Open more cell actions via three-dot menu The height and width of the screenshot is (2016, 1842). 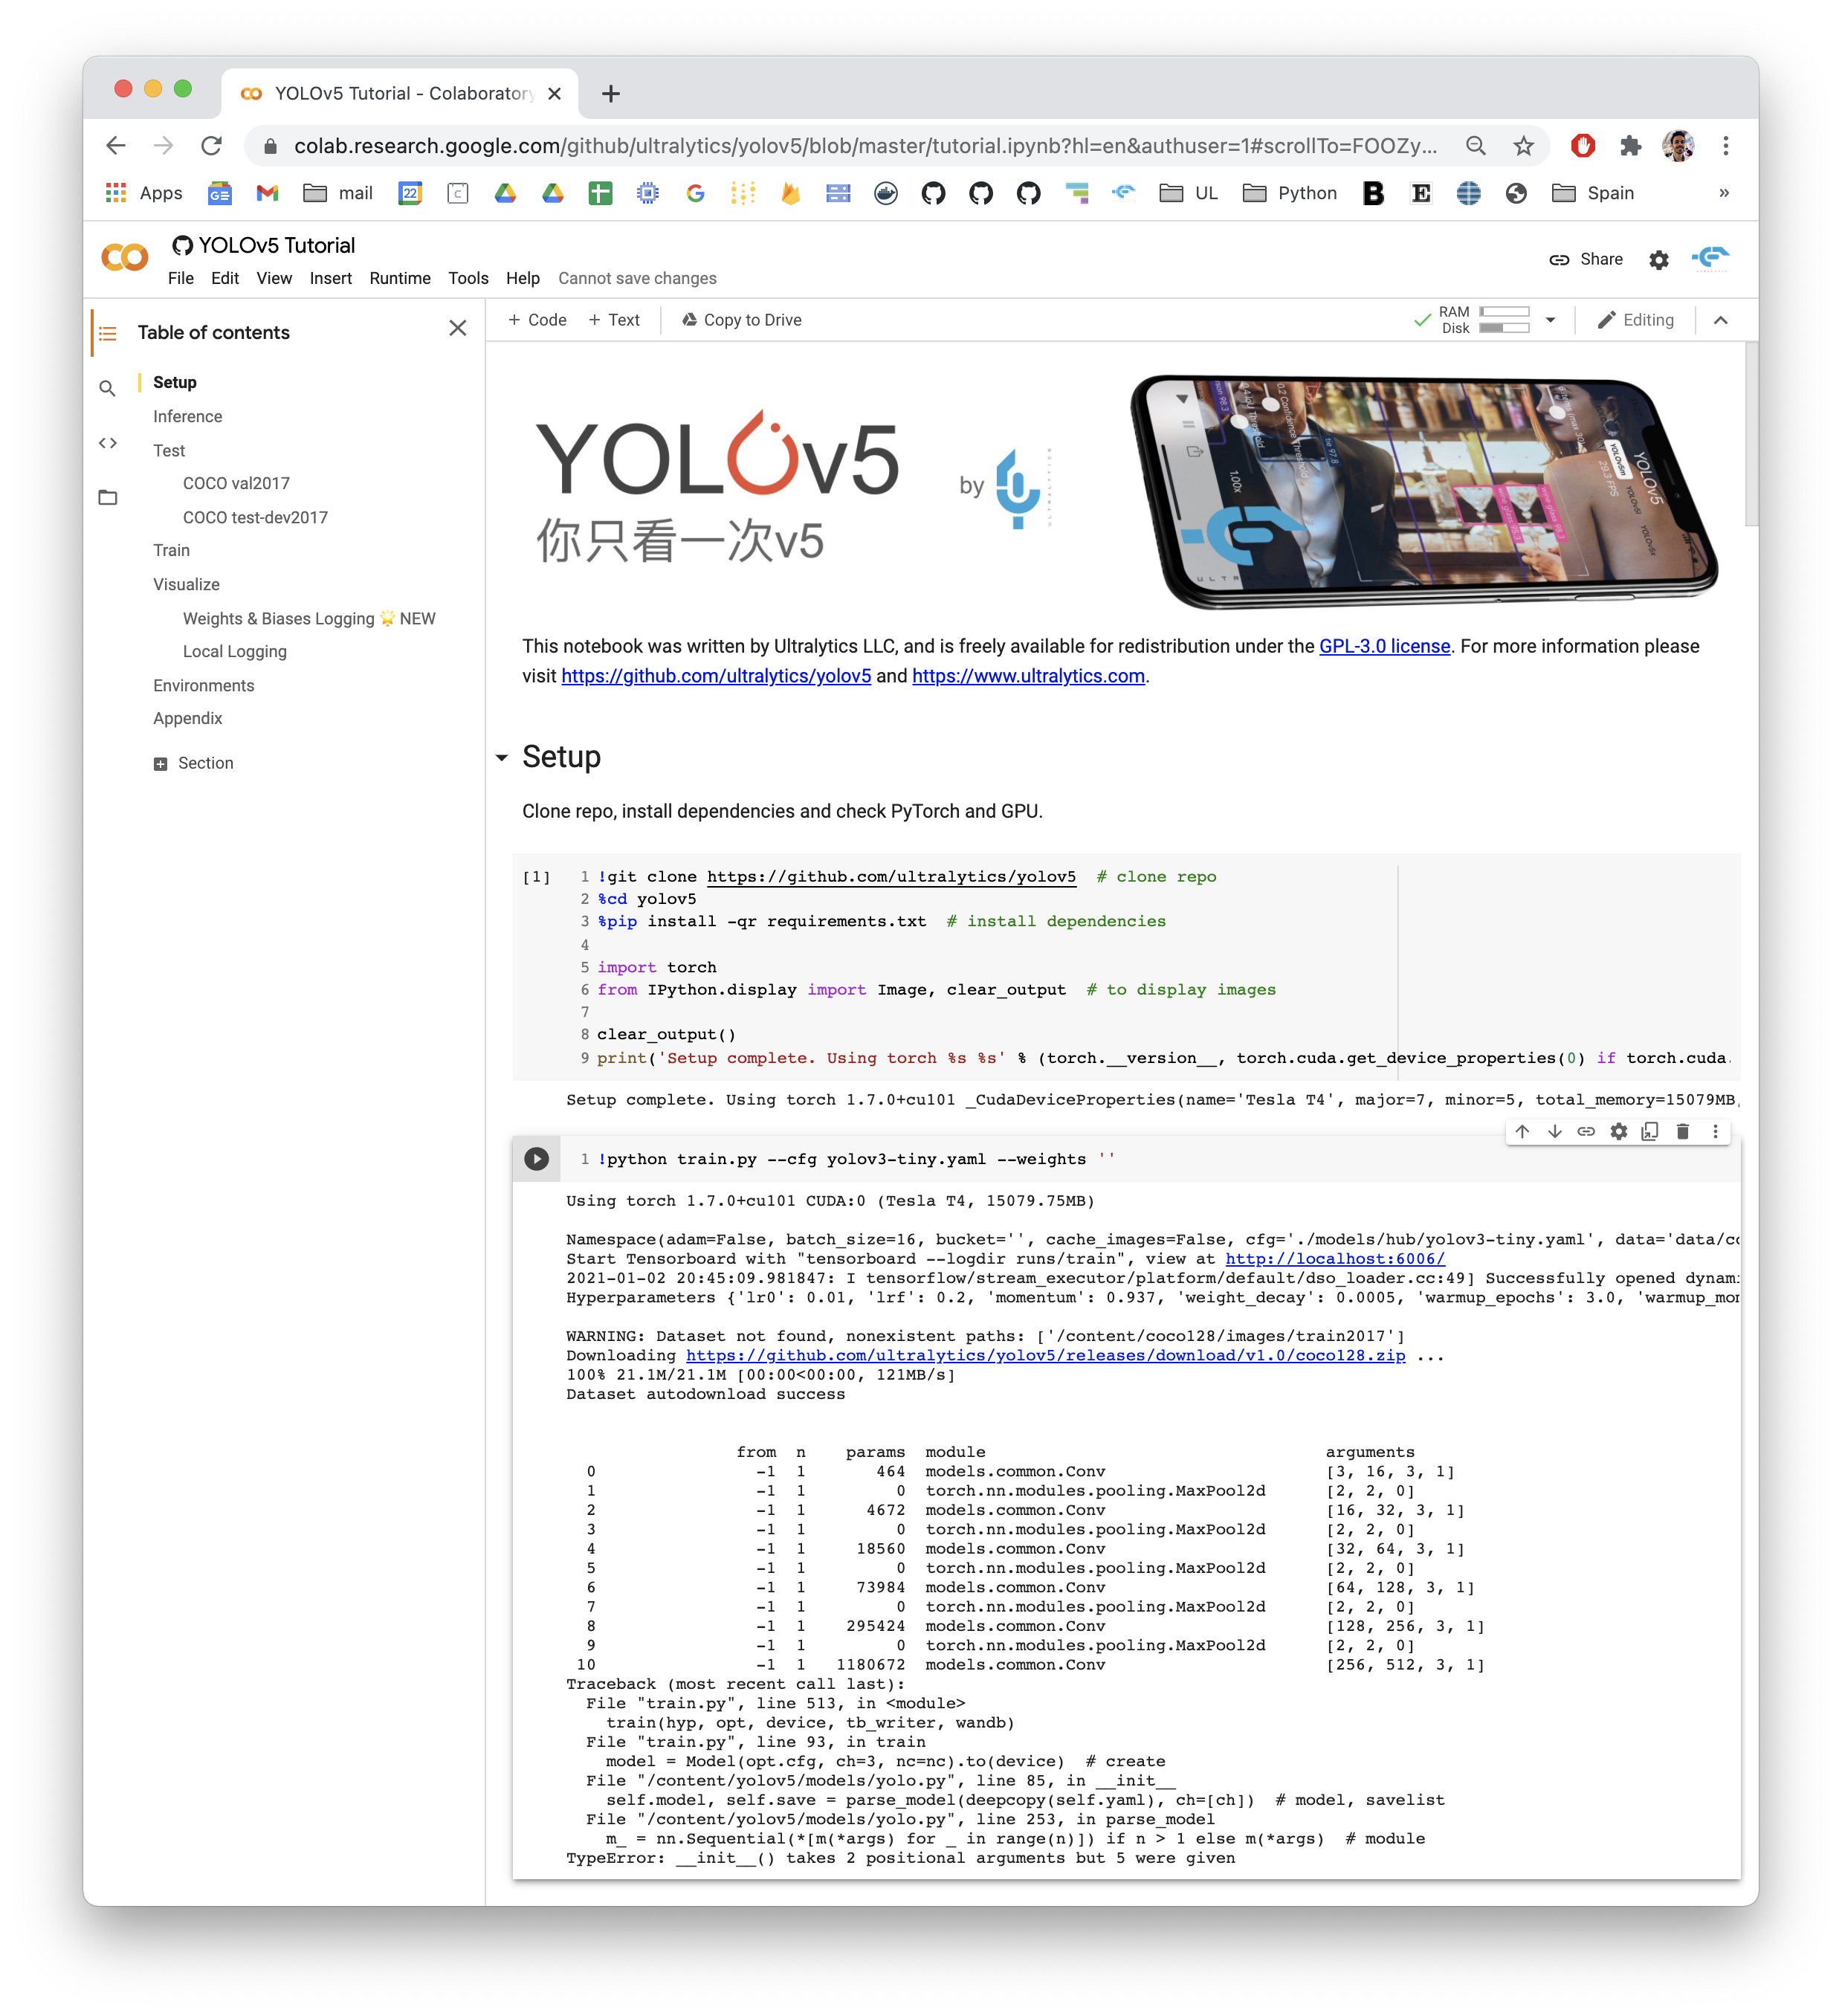1716,1131
